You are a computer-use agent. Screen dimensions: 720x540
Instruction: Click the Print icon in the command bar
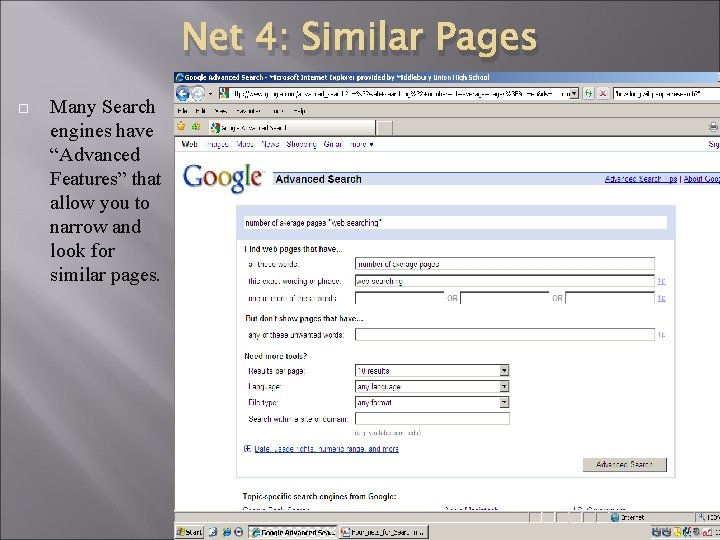pyautogui.click(x=713, y=127)
